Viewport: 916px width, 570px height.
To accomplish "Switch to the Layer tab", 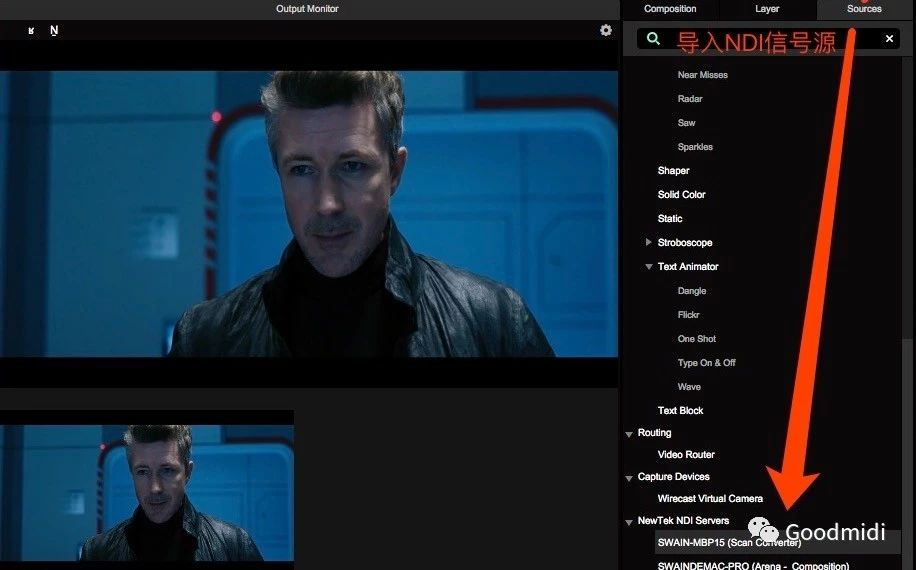I will [x=767, y=9].
